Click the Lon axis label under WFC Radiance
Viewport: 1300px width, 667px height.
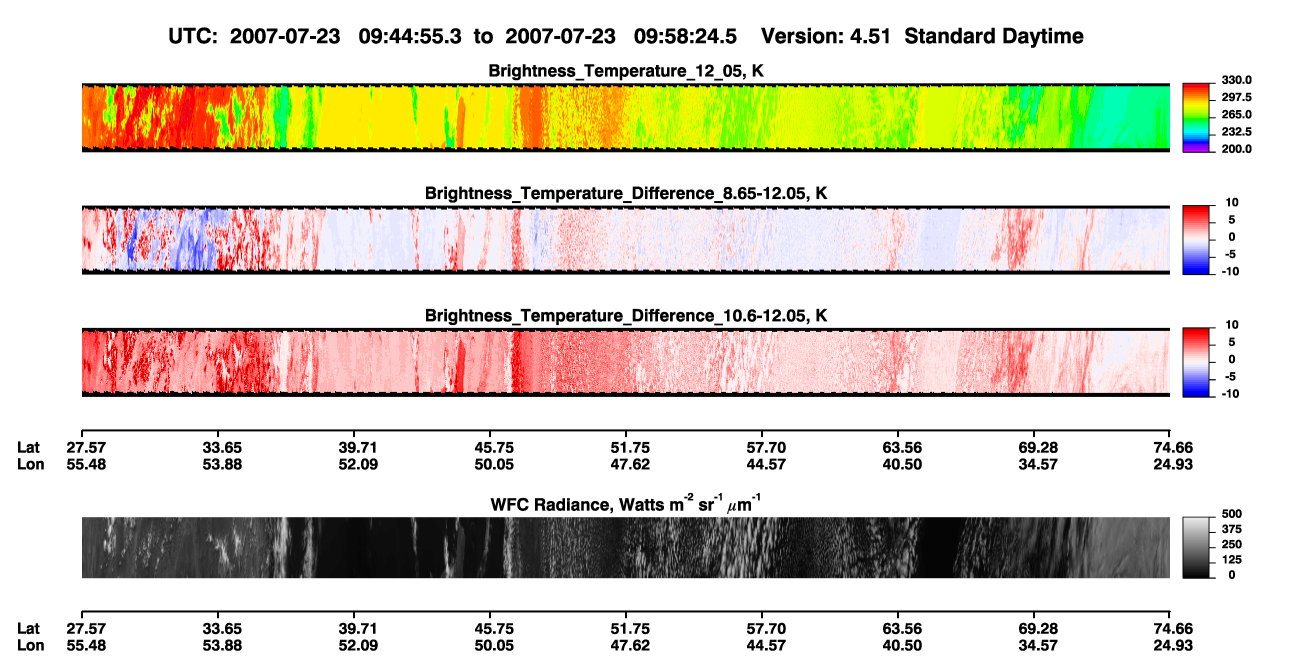(x=30, y=645)
